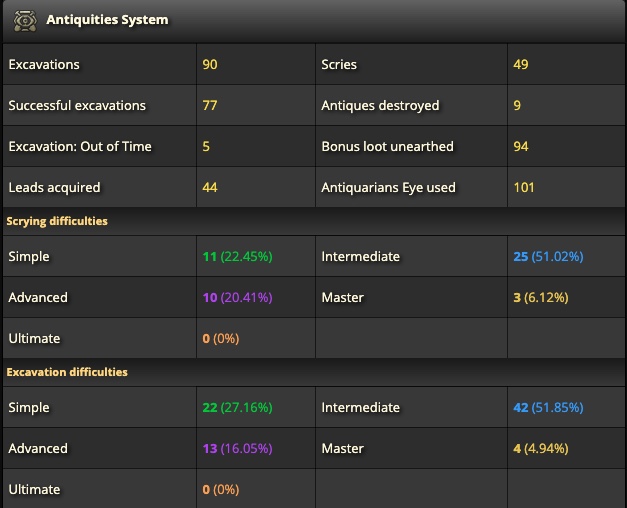Screen dimensions: 627x508
Task: Click the Scrying difficulties section heading
Action: tap(57, 221)
